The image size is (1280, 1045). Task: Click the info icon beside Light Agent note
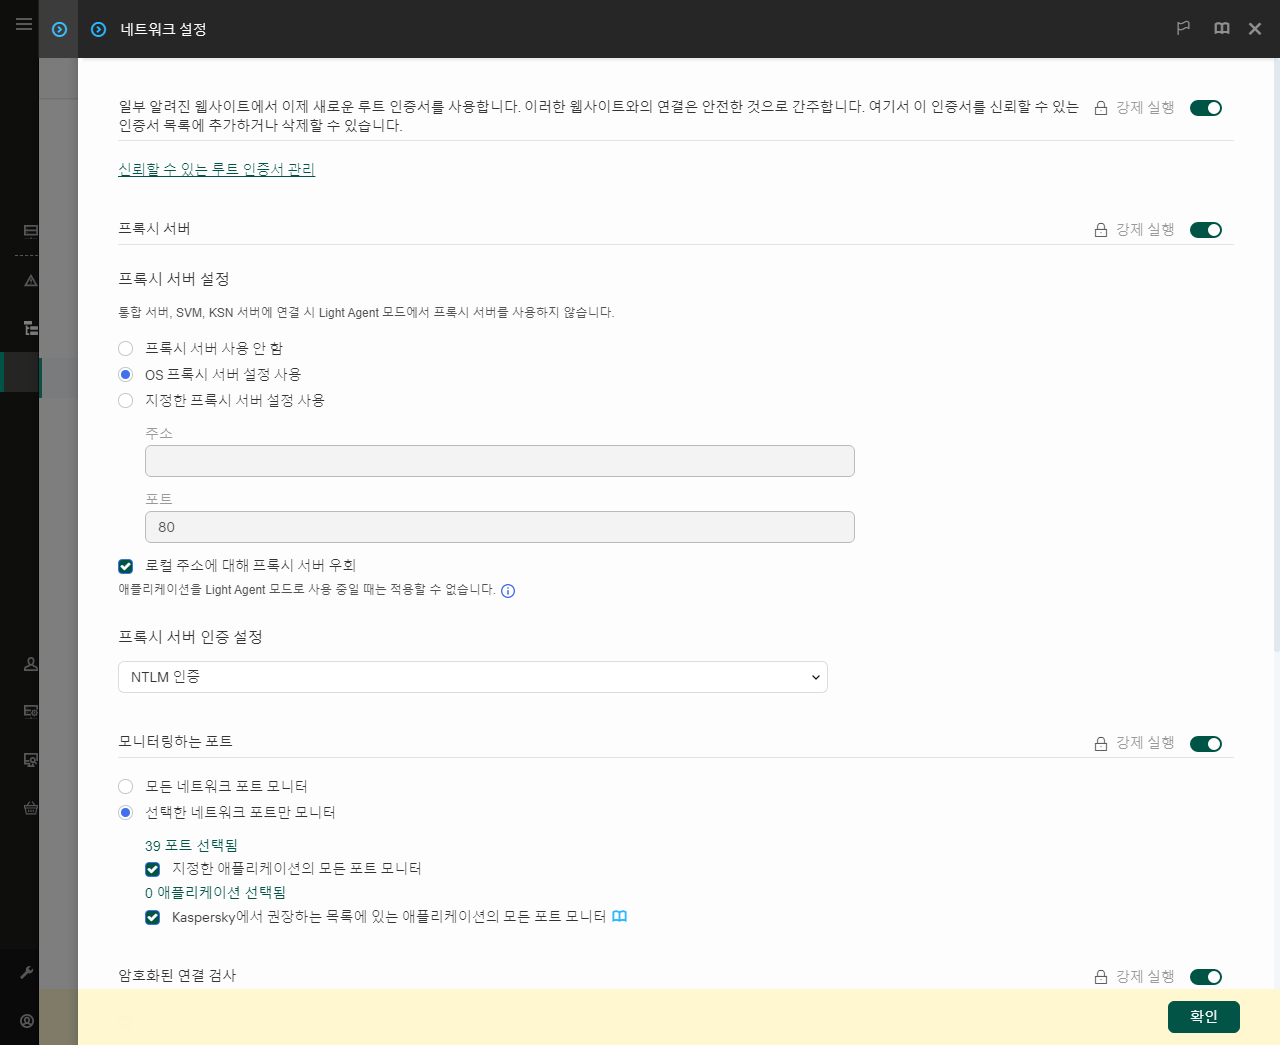coord(507,591)
